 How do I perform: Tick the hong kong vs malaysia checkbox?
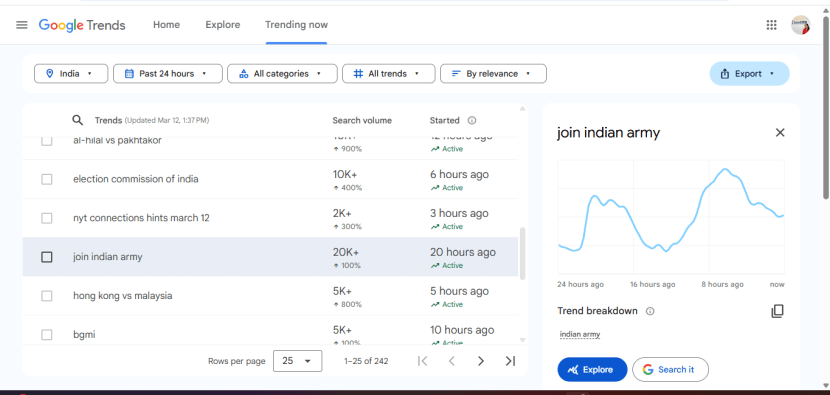point(47,295)
